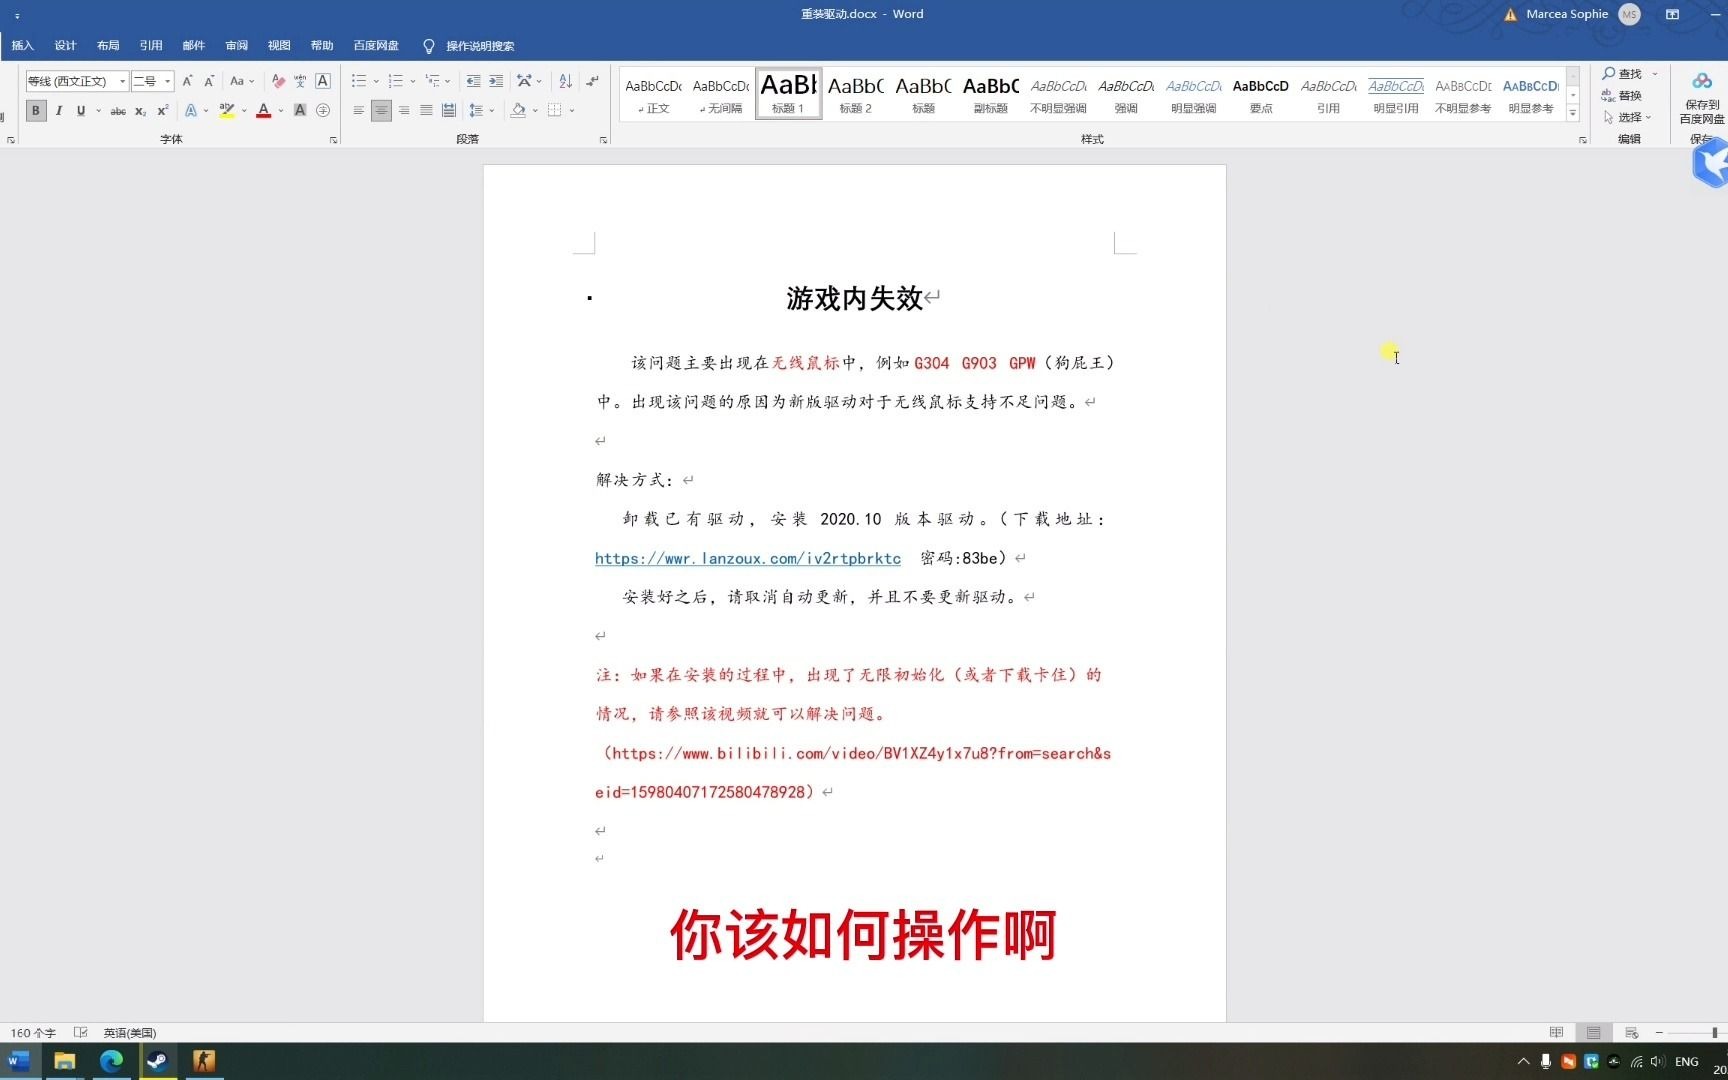Select the text highlight color icon
1728x1080 pixels.
point(228,111)
